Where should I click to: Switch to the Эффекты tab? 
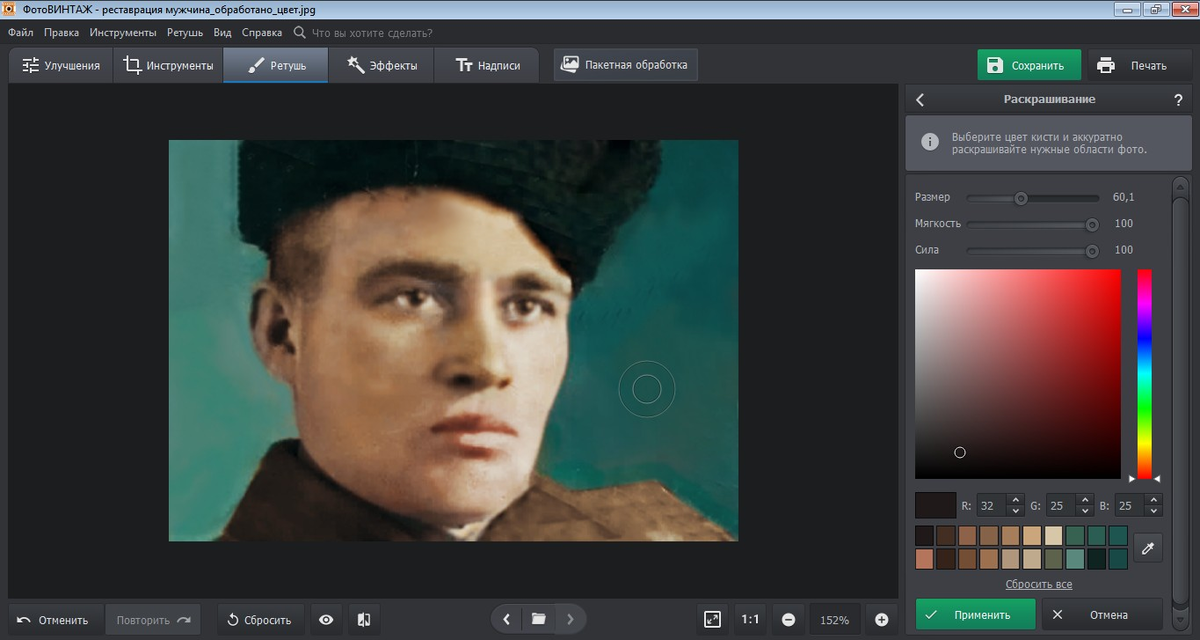381,65
